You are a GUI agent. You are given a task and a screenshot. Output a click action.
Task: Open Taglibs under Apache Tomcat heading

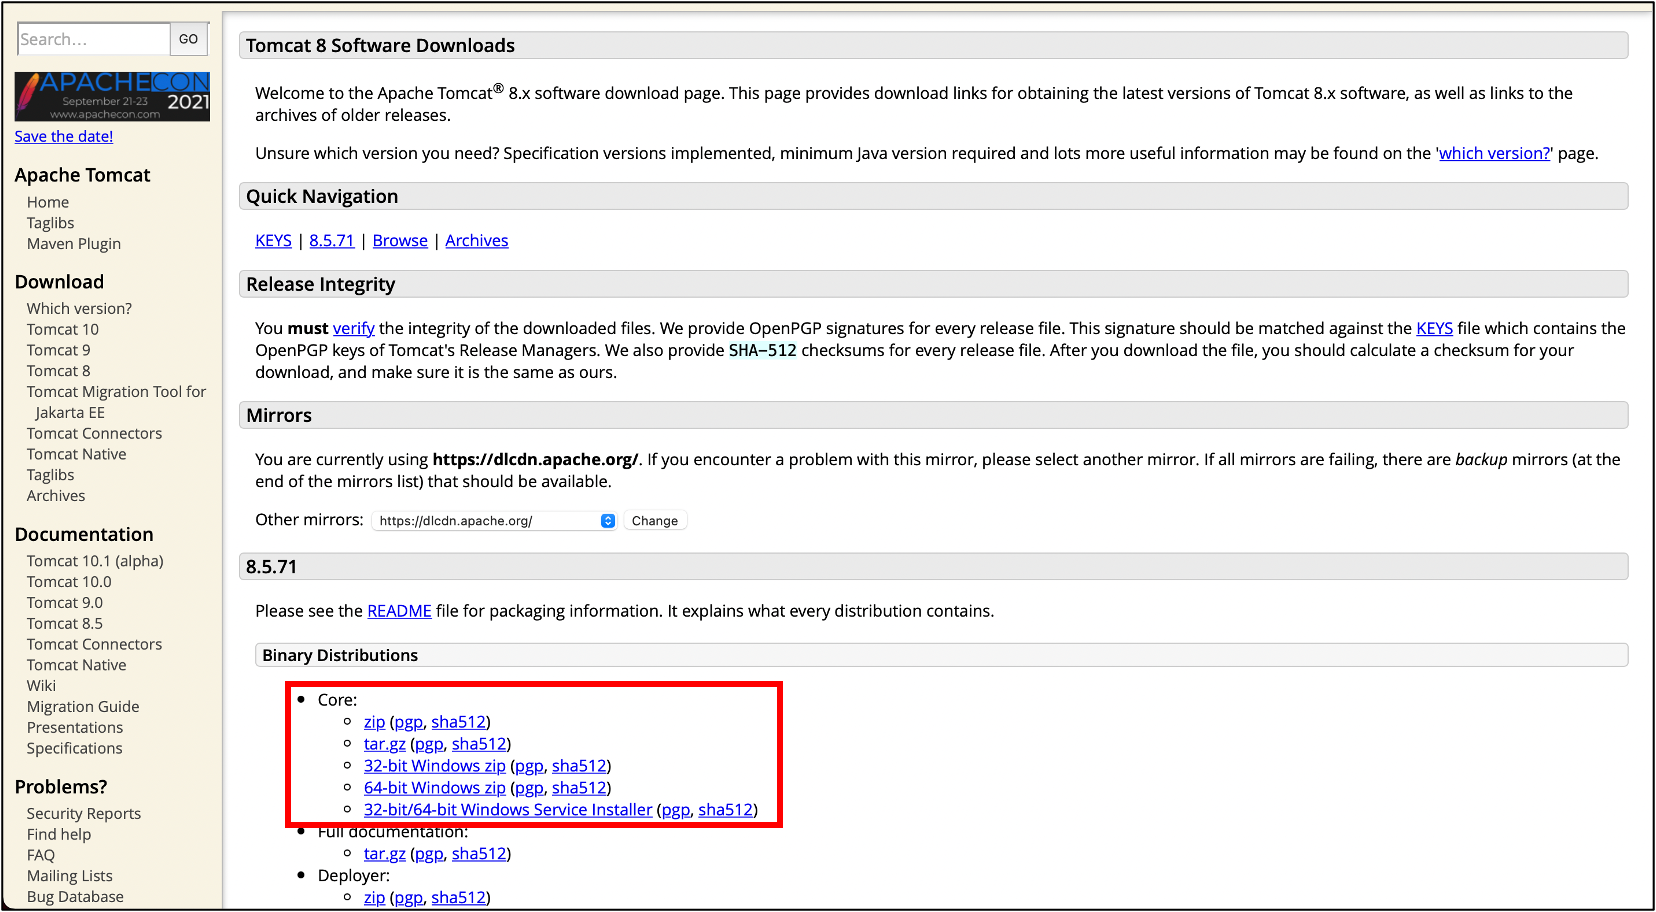click(50, 223)
